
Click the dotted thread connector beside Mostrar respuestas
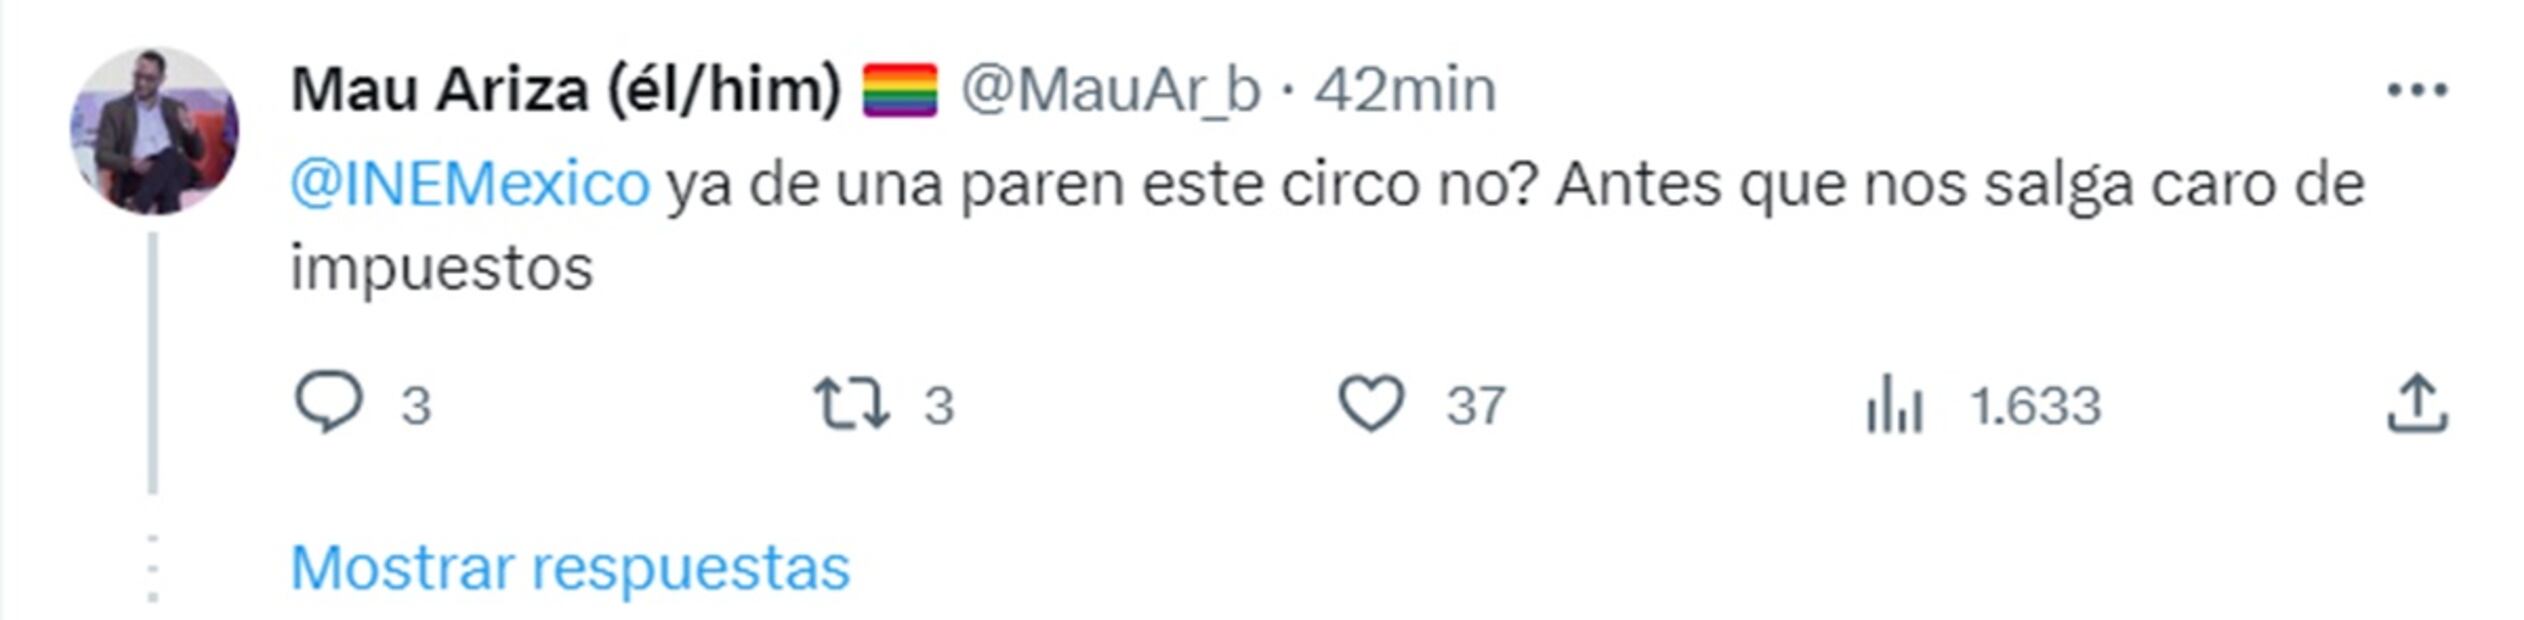click(x=153, y=568)
